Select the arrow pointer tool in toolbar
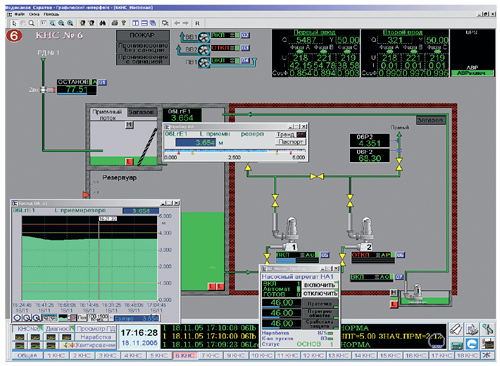This screenshot has width=500, height=366. (x=14, y=23)
